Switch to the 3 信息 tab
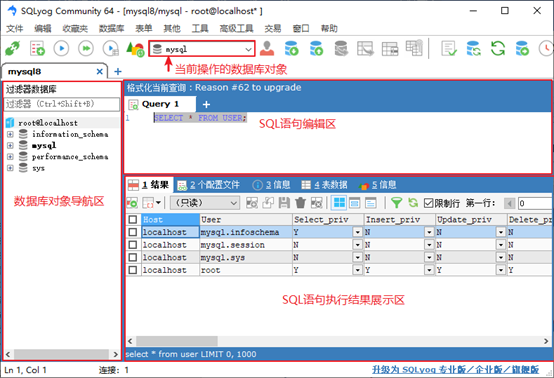The height and width of the screenshot is (378, 554). point(271,184)
